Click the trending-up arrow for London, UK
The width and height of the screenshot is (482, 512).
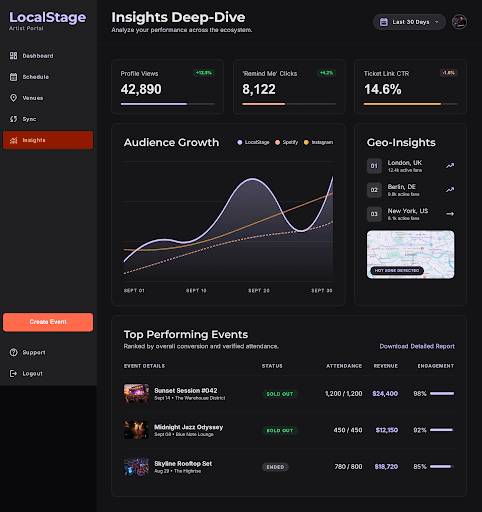[x=450, y=166]
